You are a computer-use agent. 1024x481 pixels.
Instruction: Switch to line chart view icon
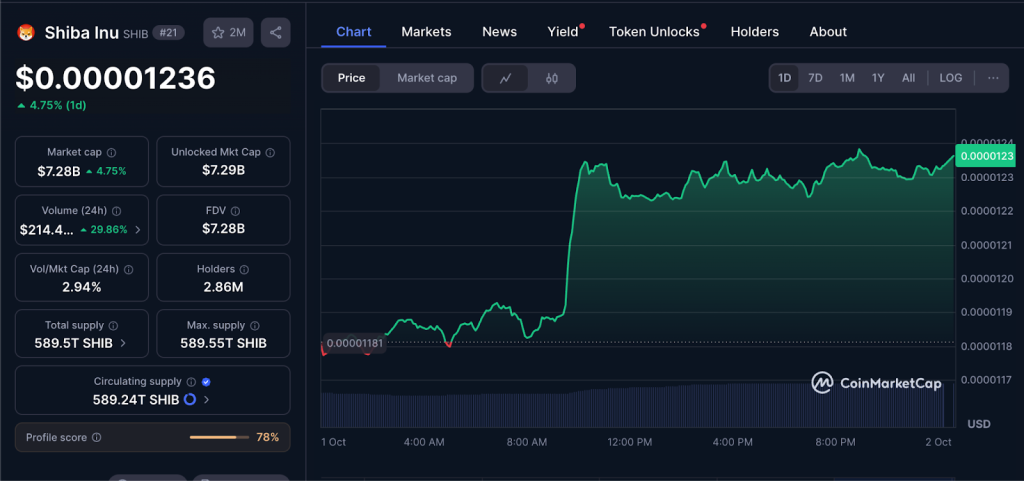coord(506,78)
